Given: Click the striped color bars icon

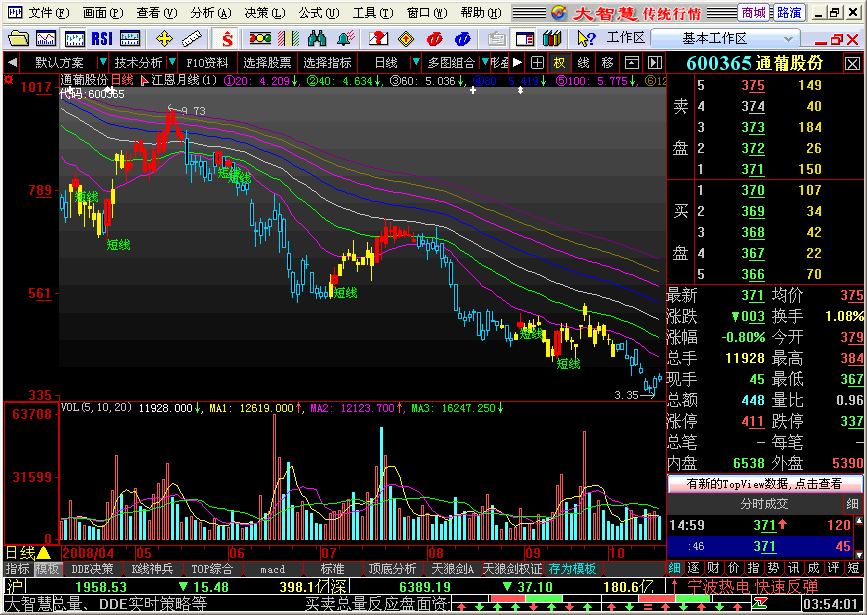Looking at the screenshot, I should (288, 38).
